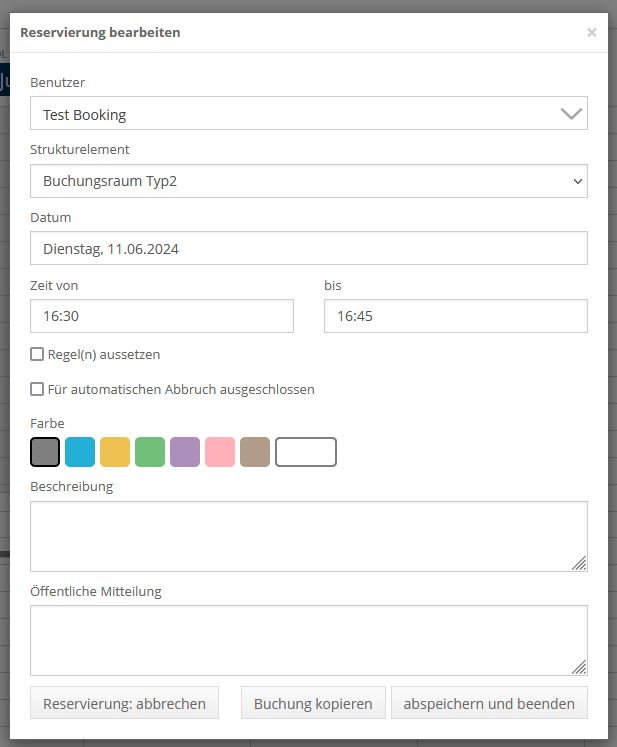Click the Datum field
The width and height of the screenshot is (617, 747).
(x=308, y=249)
